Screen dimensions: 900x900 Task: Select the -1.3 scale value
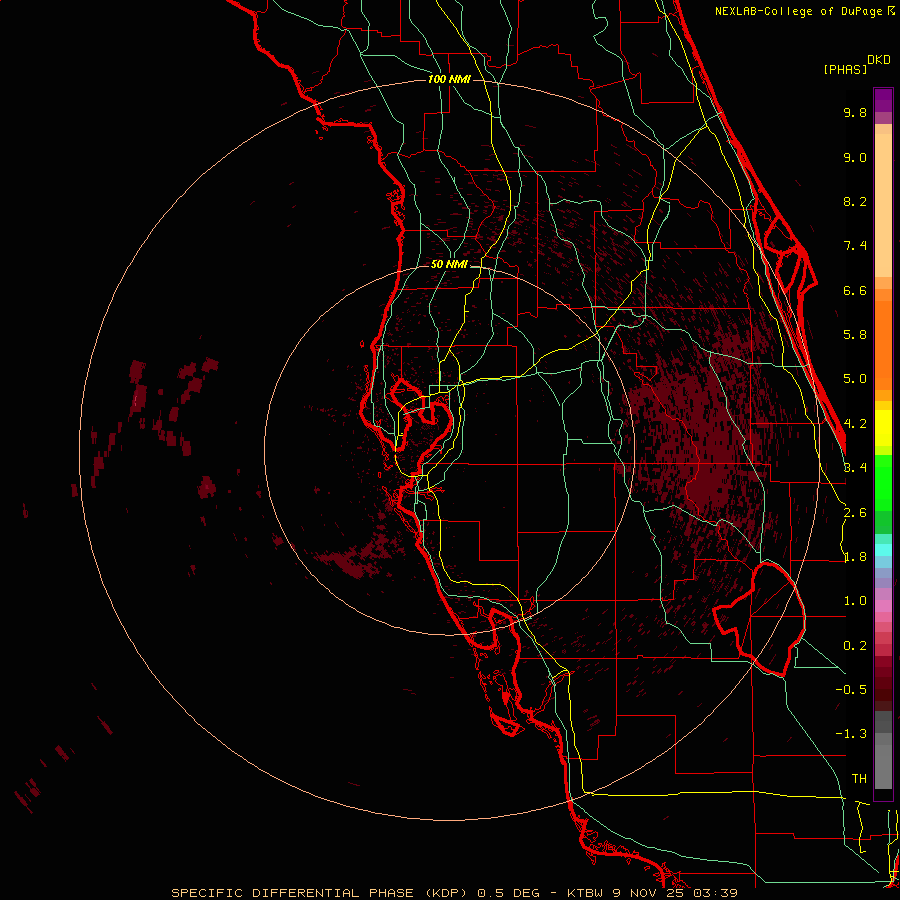click(x=851, y=734)
